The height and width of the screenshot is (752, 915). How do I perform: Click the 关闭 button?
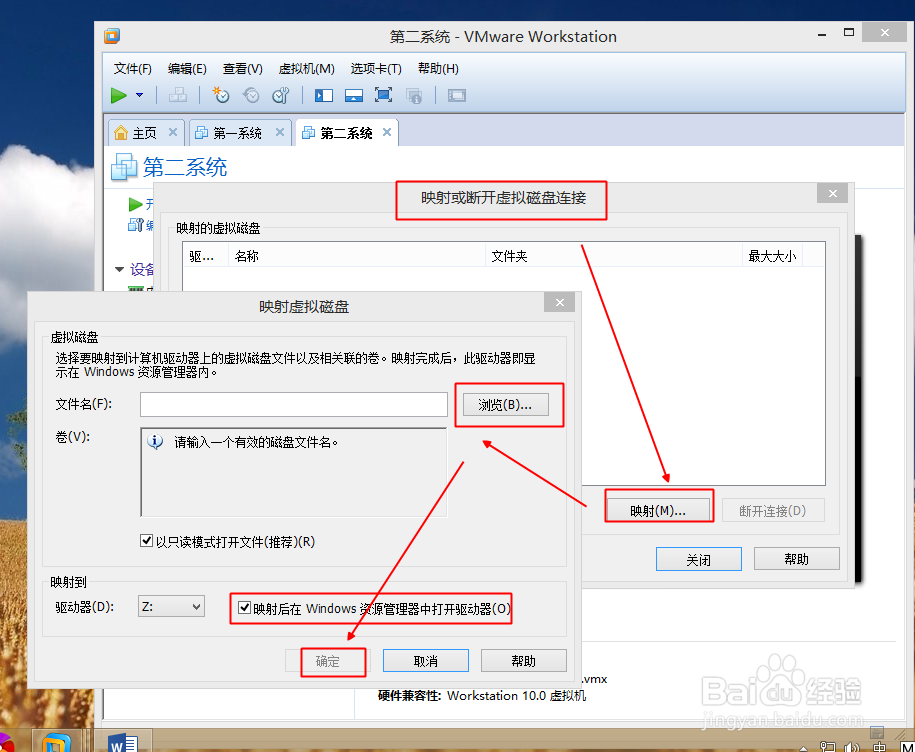(699, 559)
